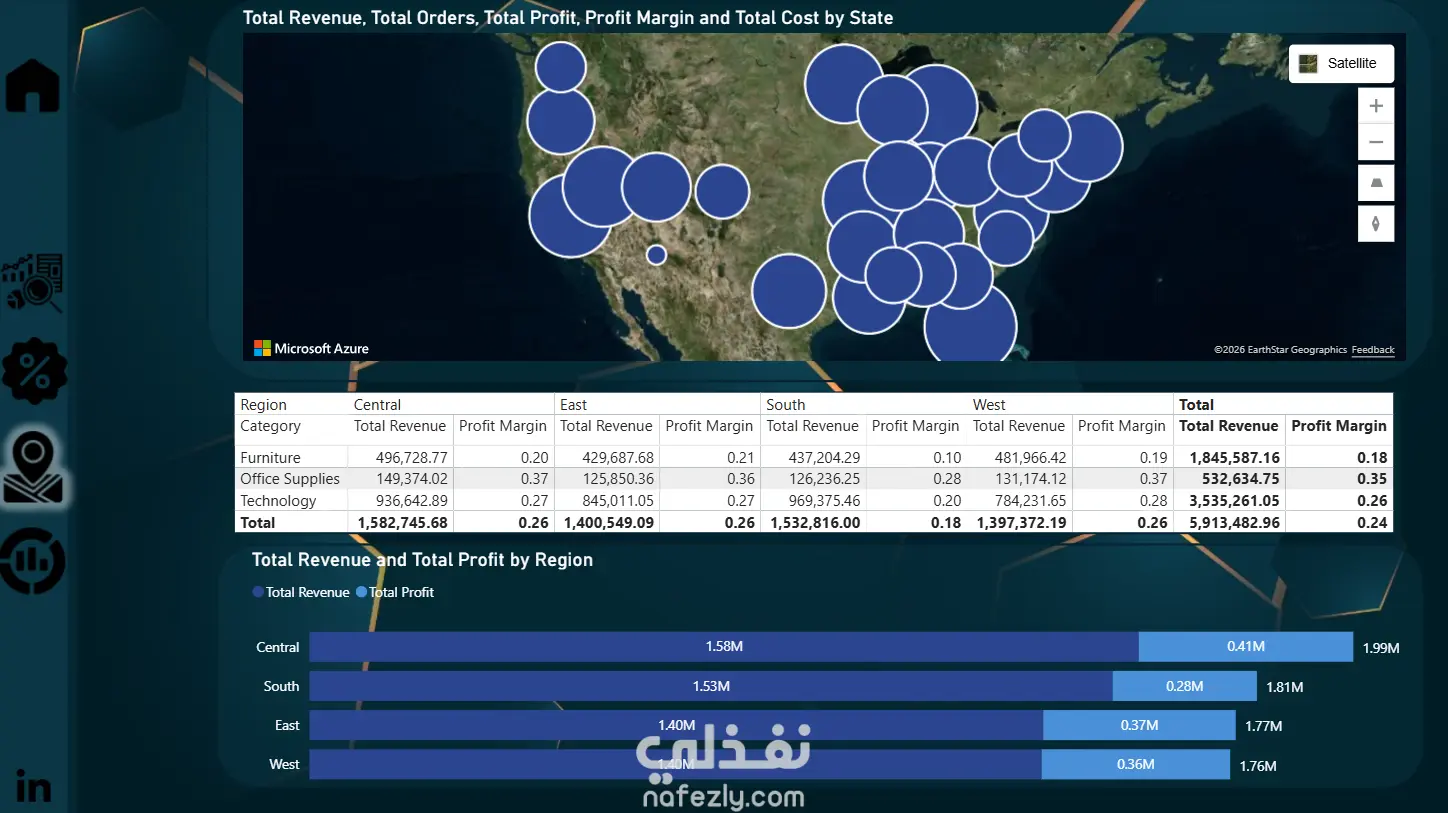Zoom in on the map with plus
This screenshot has width=1448, height=813.
pyautogui.click(x=1376, y=106)
